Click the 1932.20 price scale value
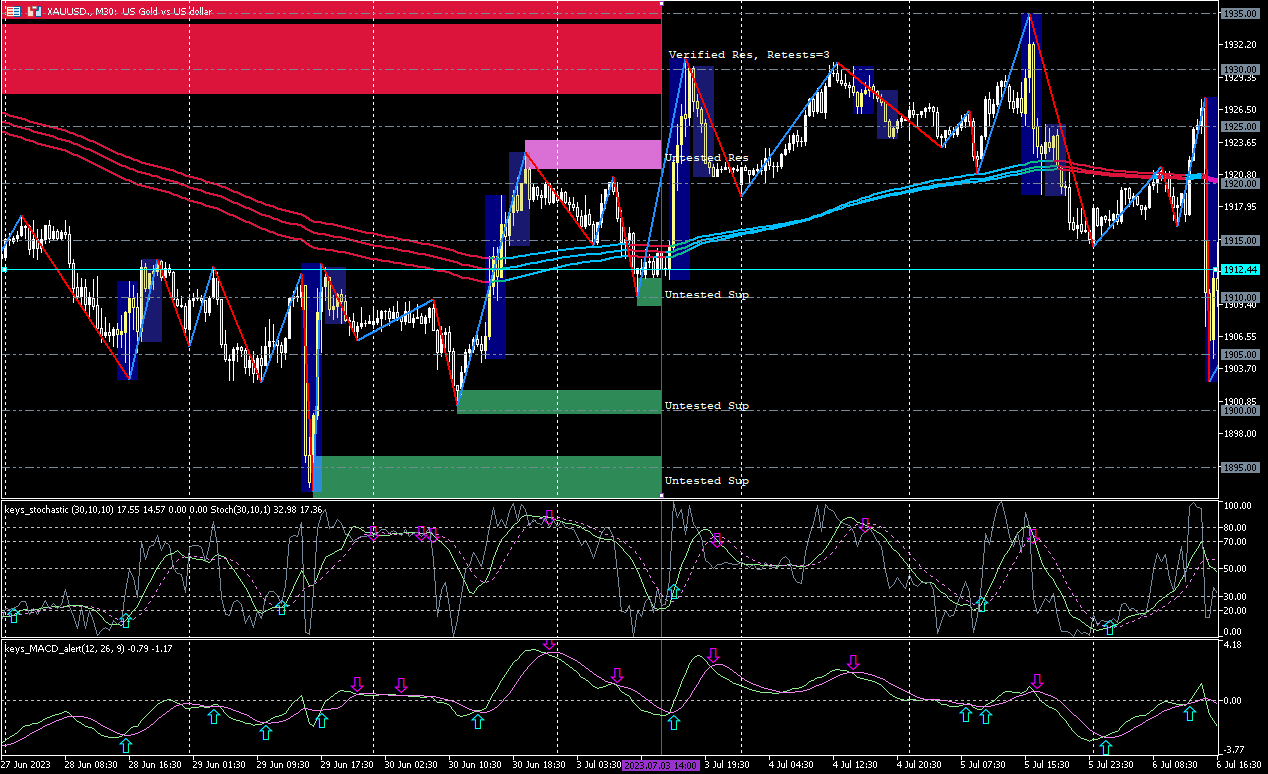1268x774 pixels. click(x=1240, y=45)
